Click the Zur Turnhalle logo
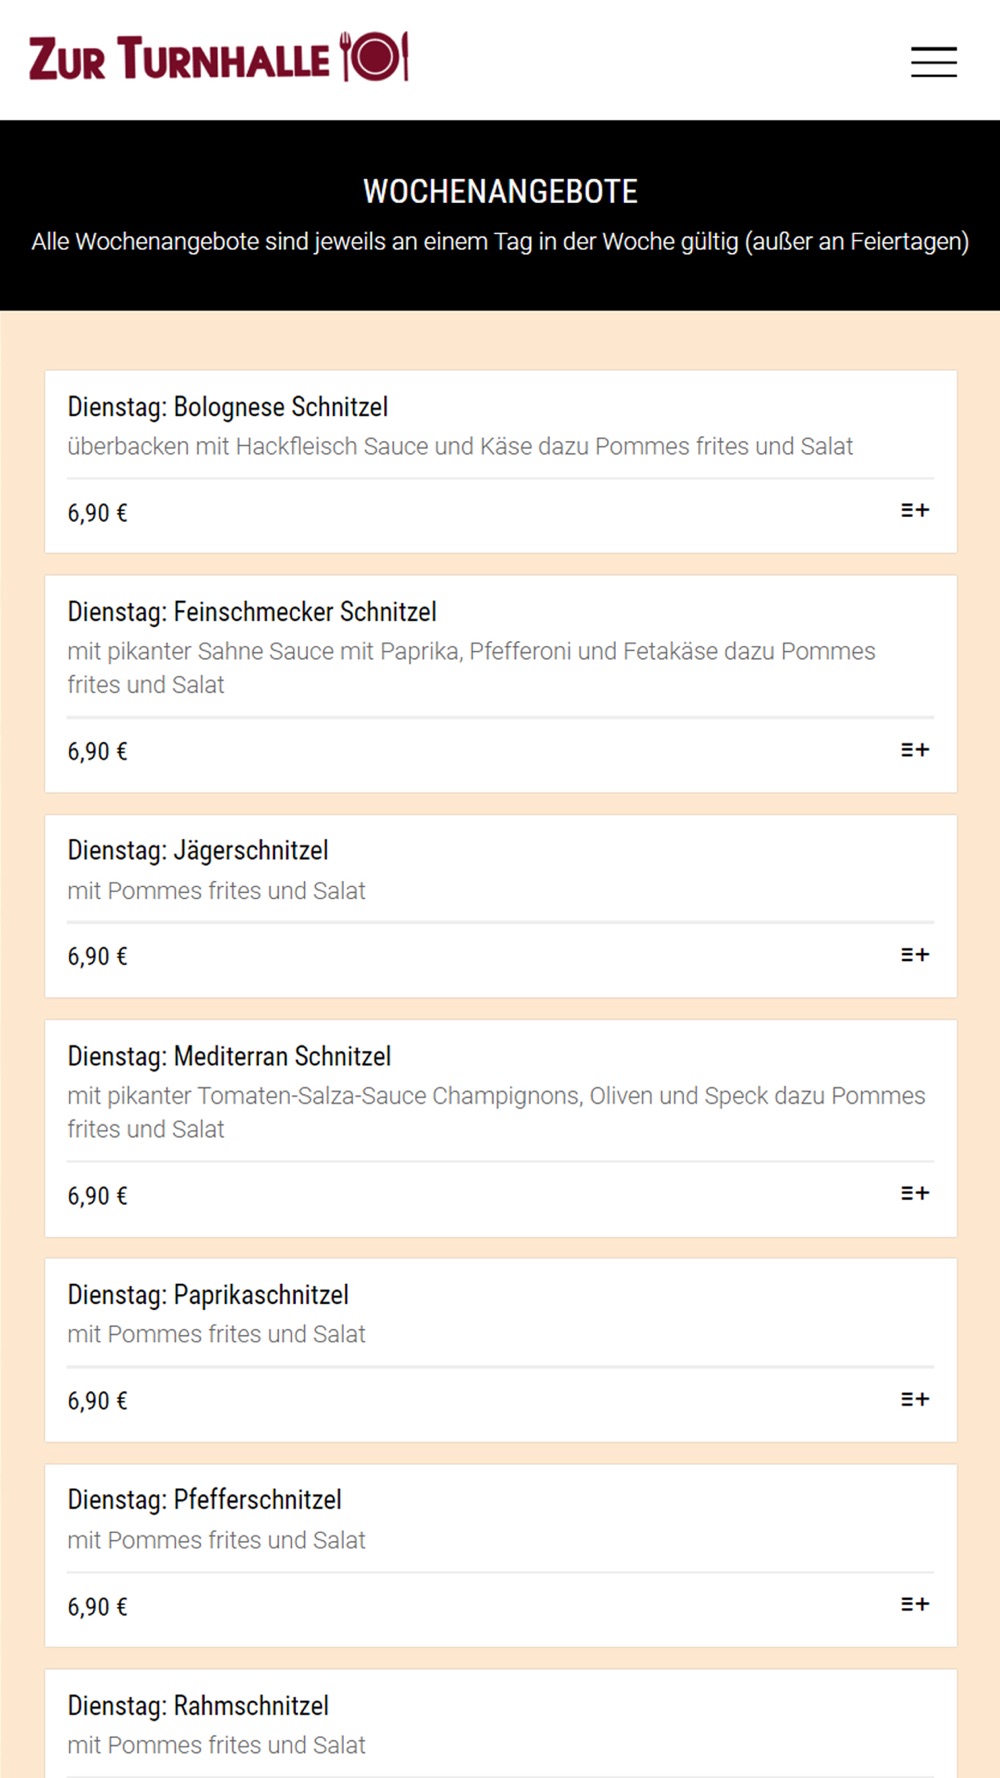Image resolution: width=1000 pixels, height=1778 pixels. pos(219,57)
